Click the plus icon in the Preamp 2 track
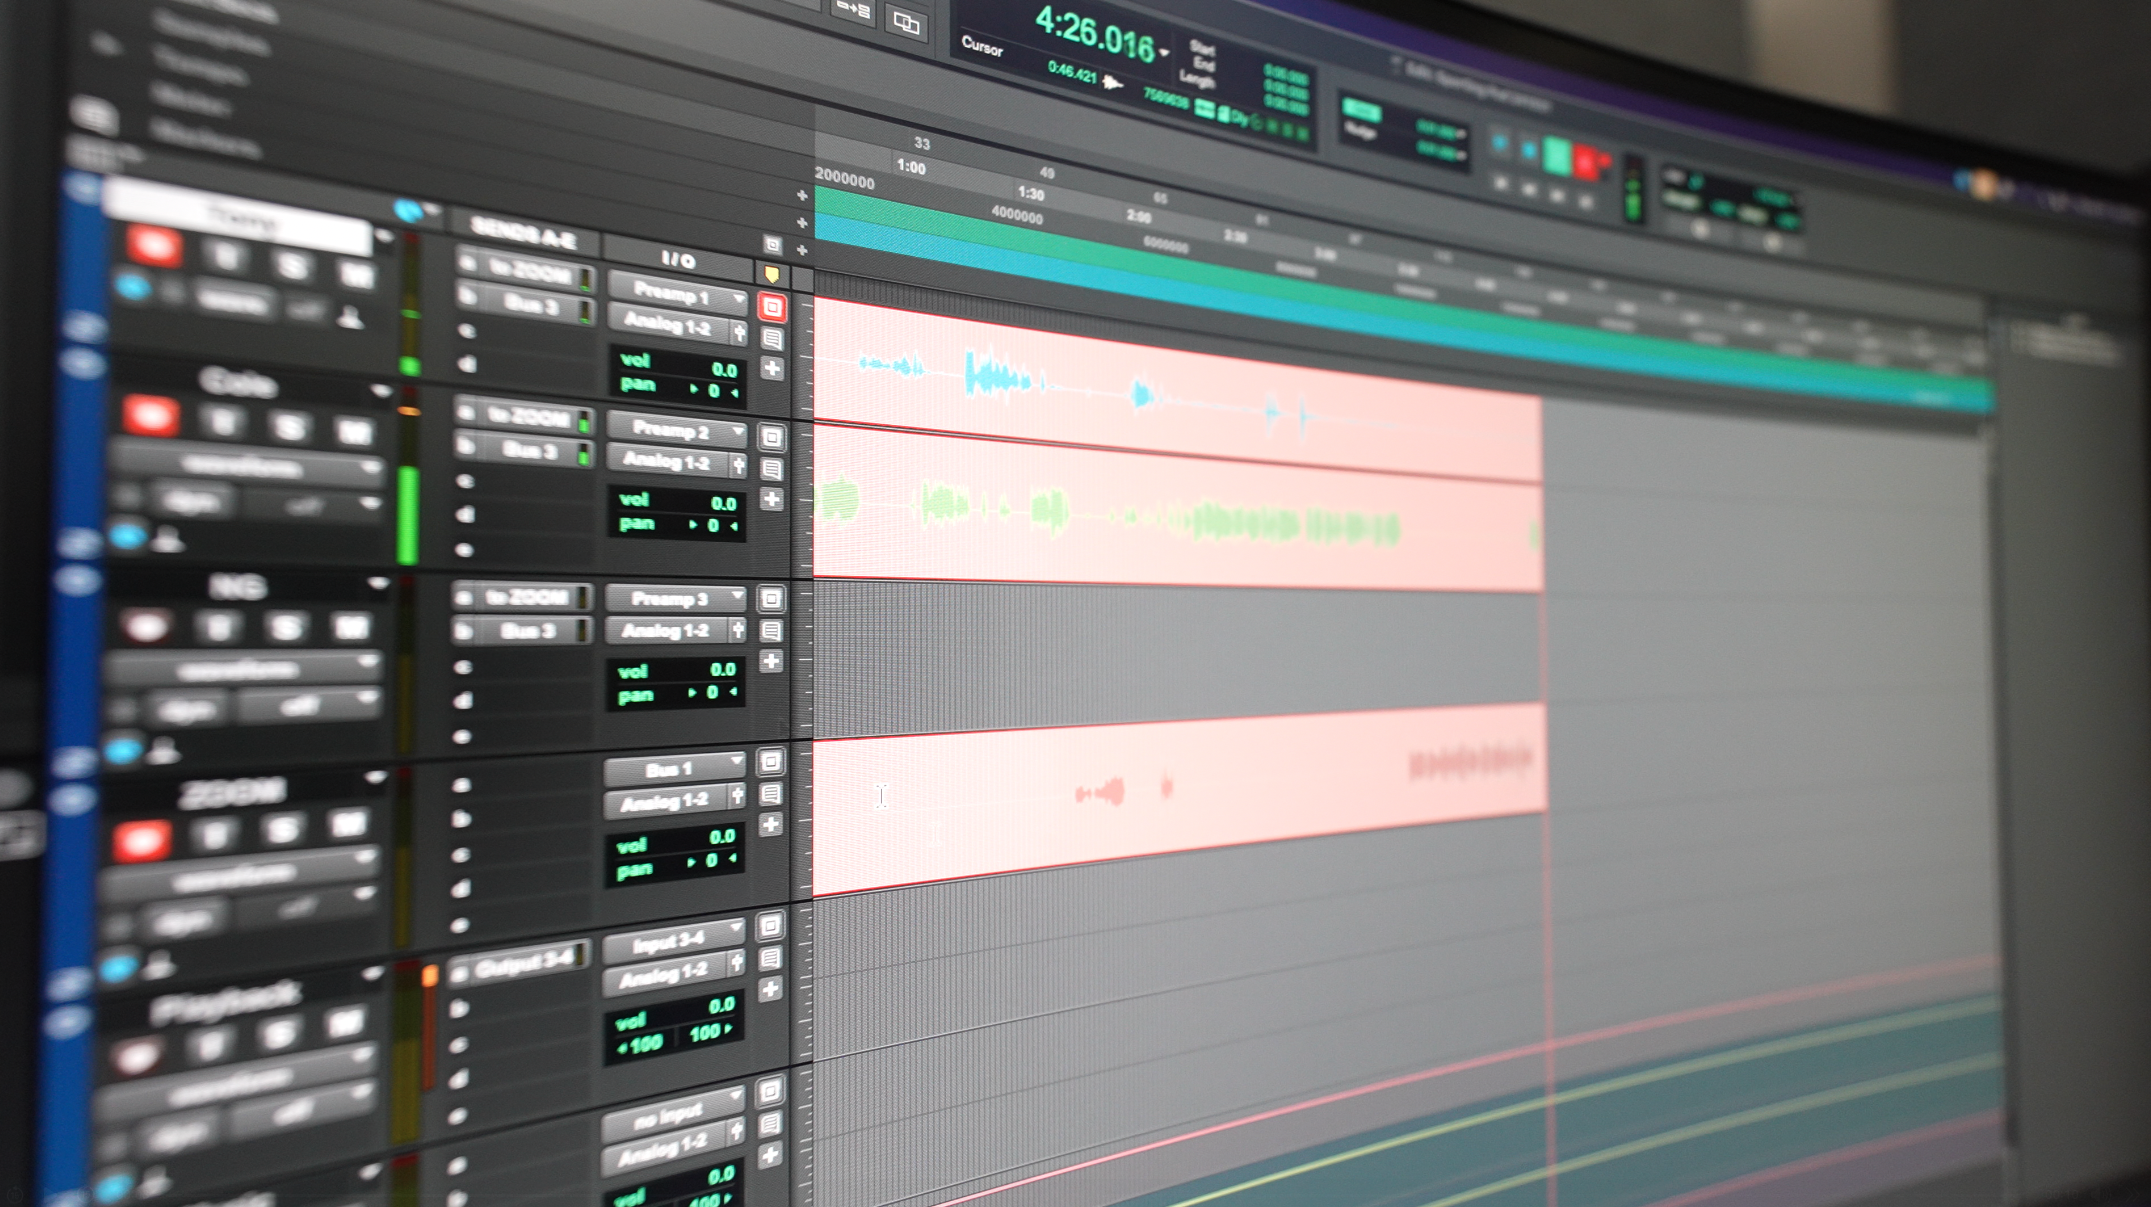 772,499
